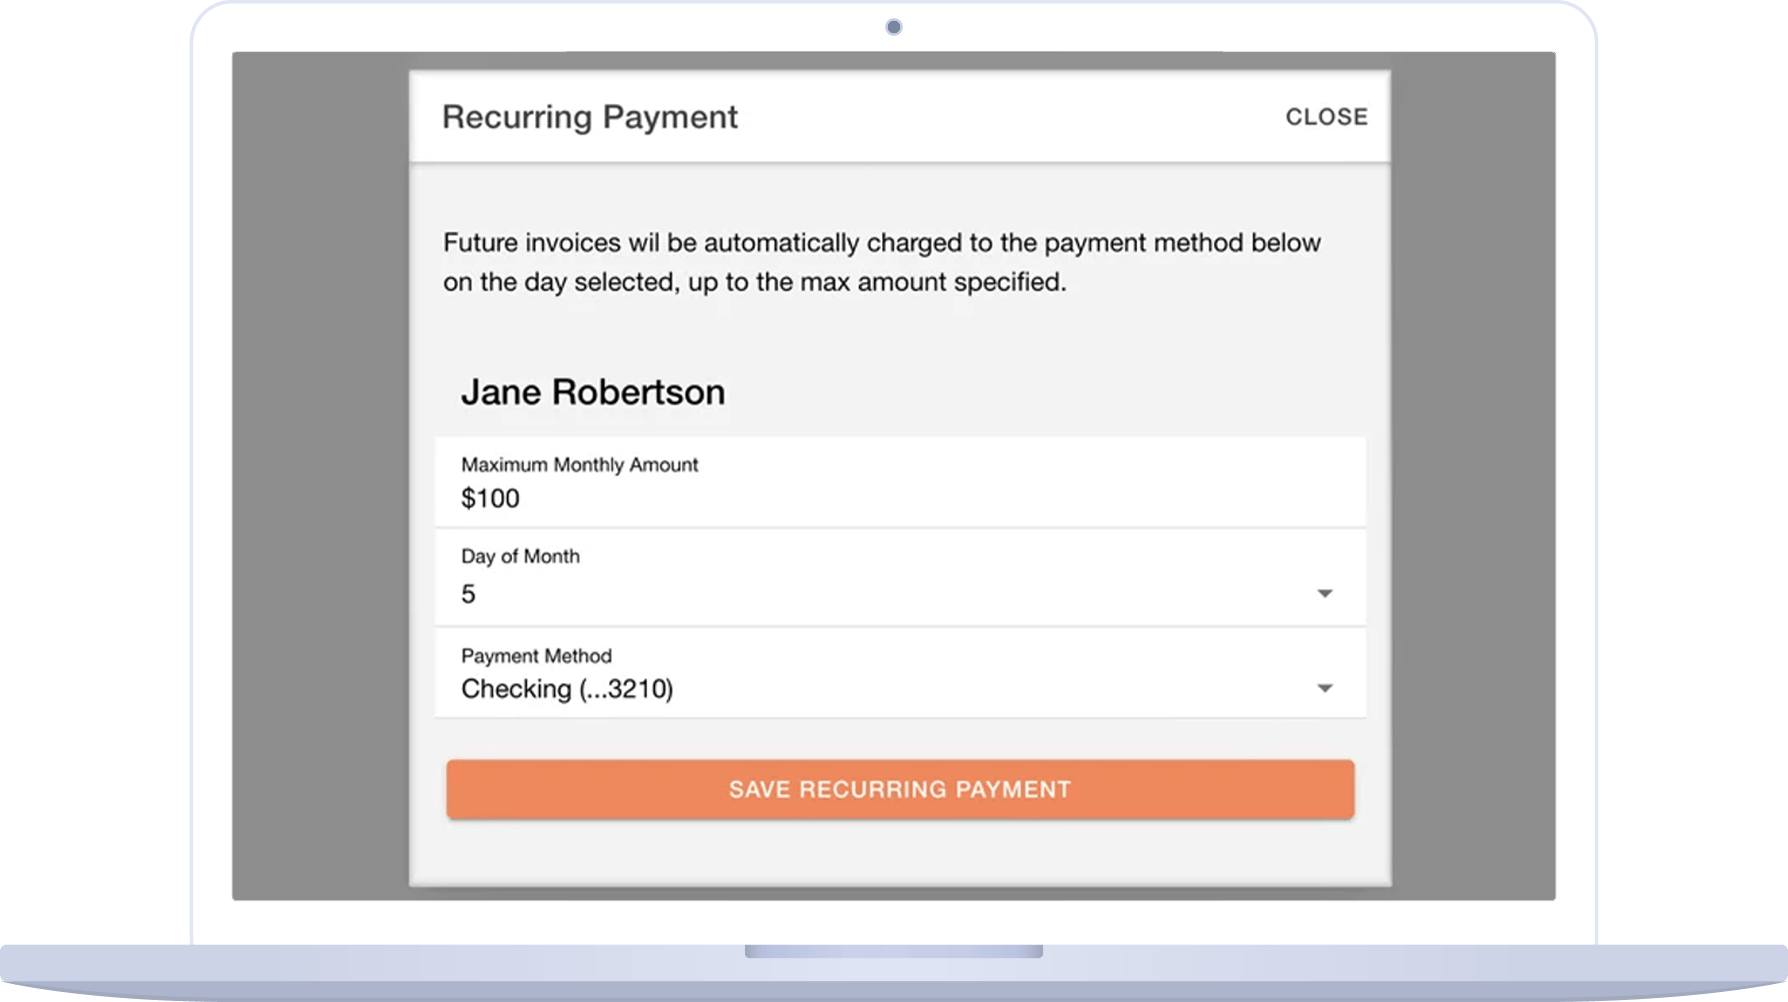Click the Checking (...3210) payment option
The height and width of the screenshot is (1002, 1788).
[x=567, y=689]
